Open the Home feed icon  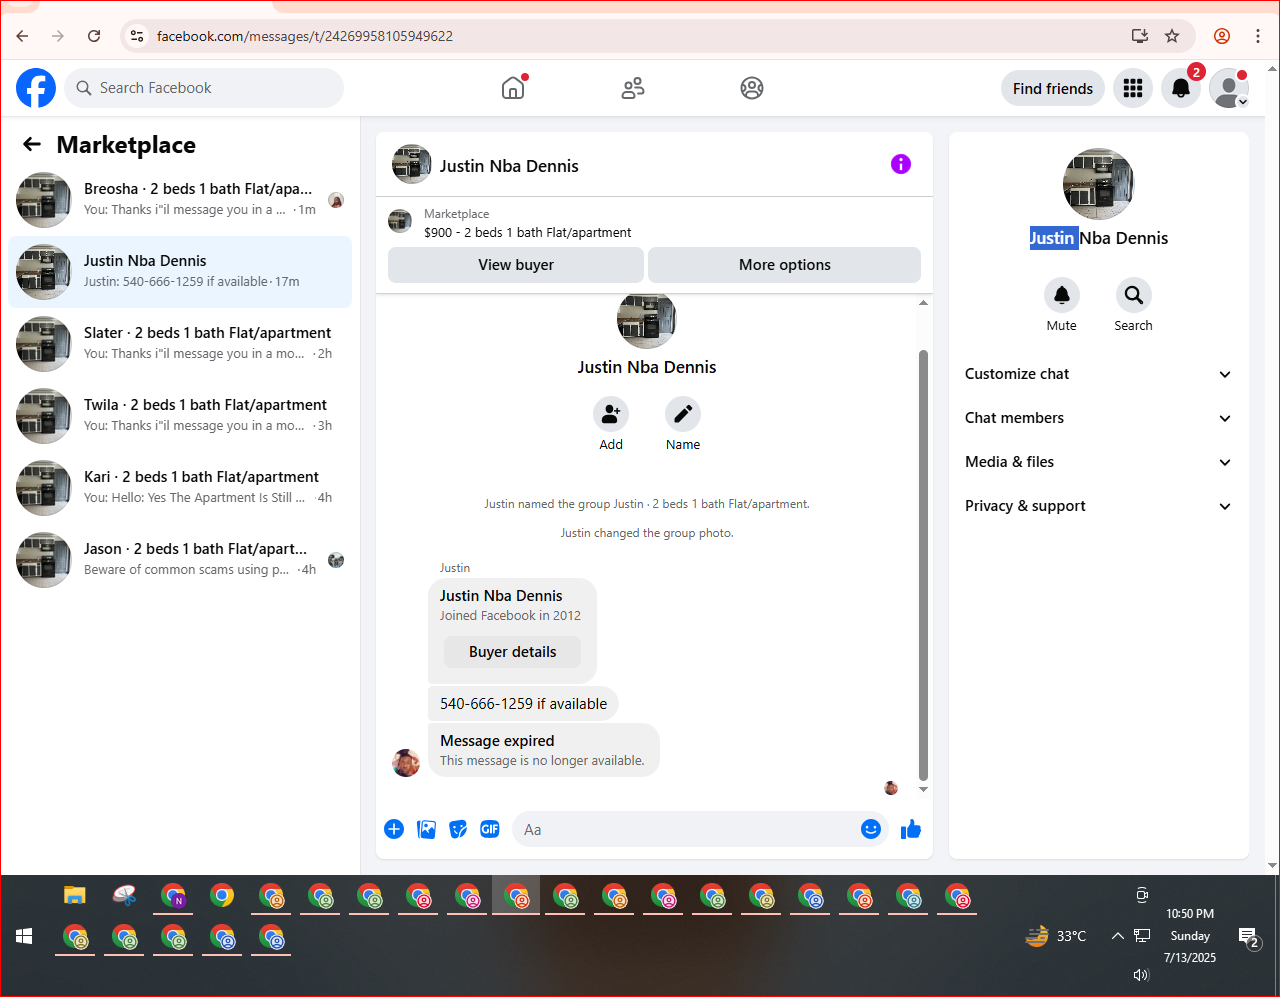pos(513,88)
